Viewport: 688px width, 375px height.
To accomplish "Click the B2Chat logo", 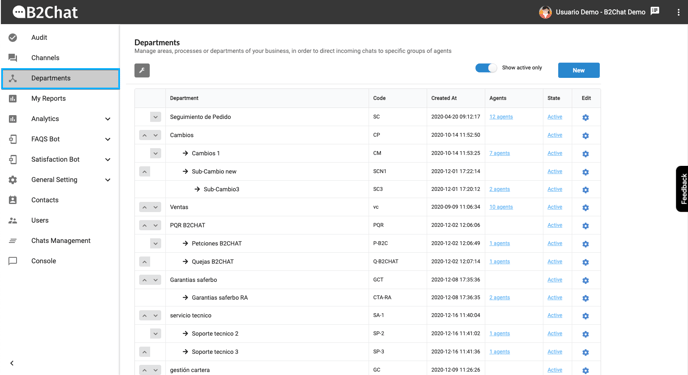I will coord(45,12).
